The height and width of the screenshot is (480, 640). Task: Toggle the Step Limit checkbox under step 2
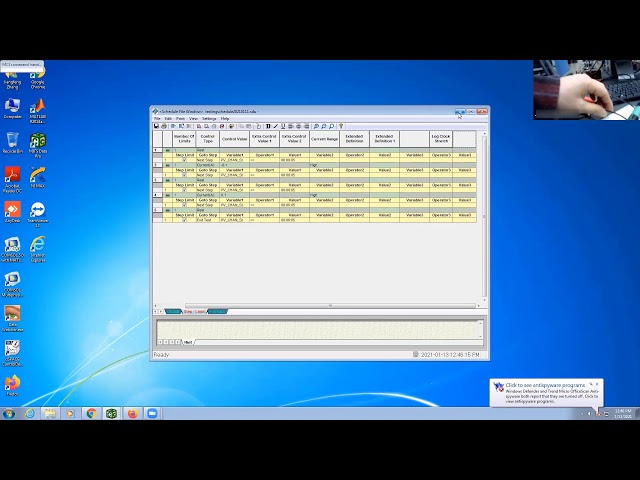click(x=184, y=175)
